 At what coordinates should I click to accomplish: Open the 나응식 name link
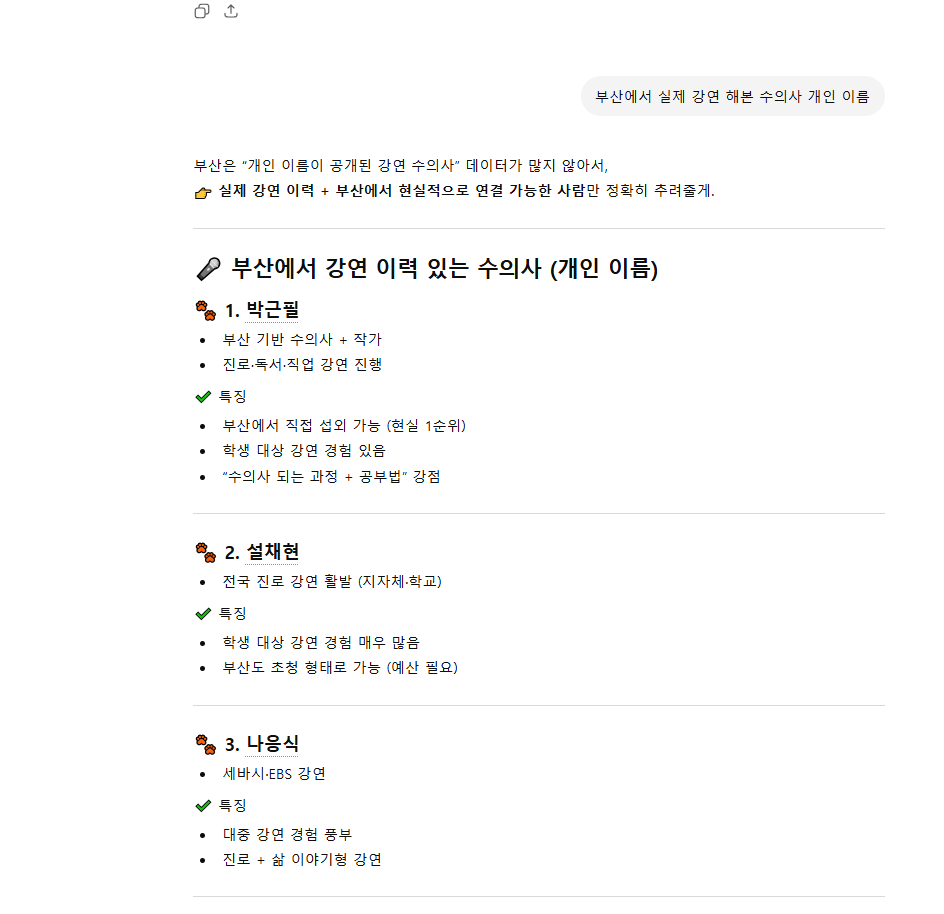click(272, 744)
